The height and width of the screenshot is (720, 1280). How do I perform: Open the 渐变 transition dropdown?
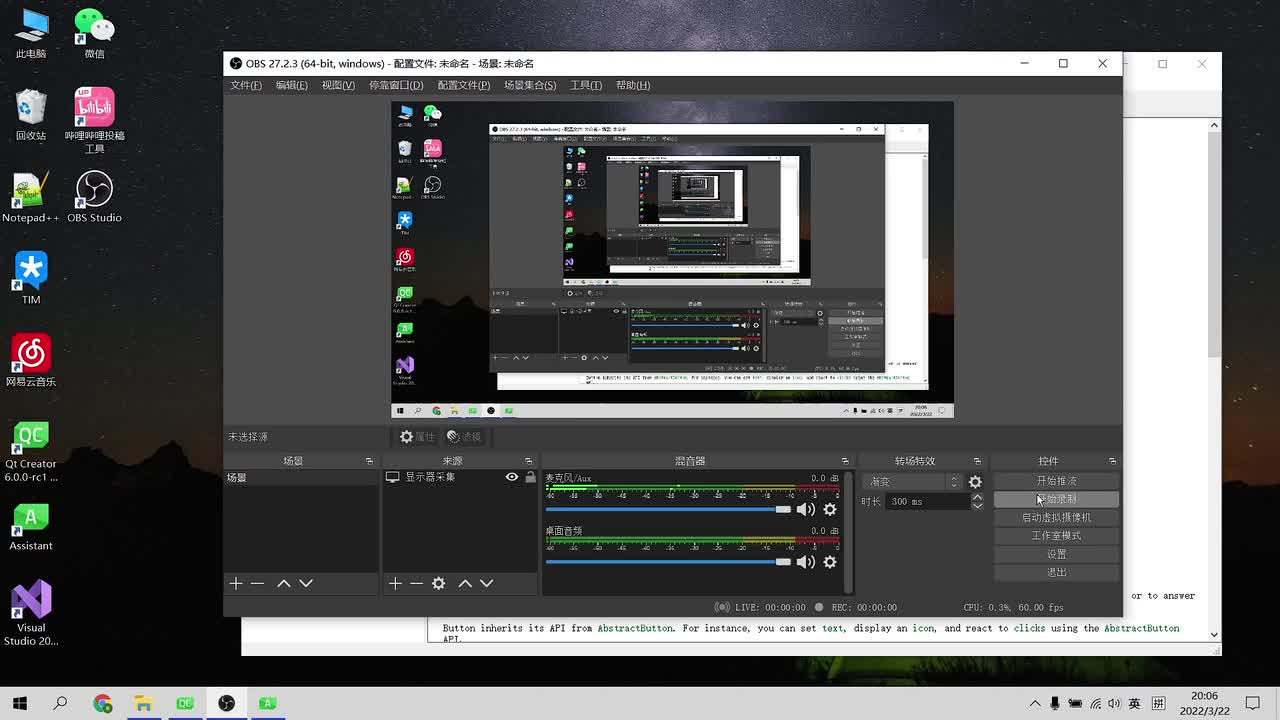point(912,482)
